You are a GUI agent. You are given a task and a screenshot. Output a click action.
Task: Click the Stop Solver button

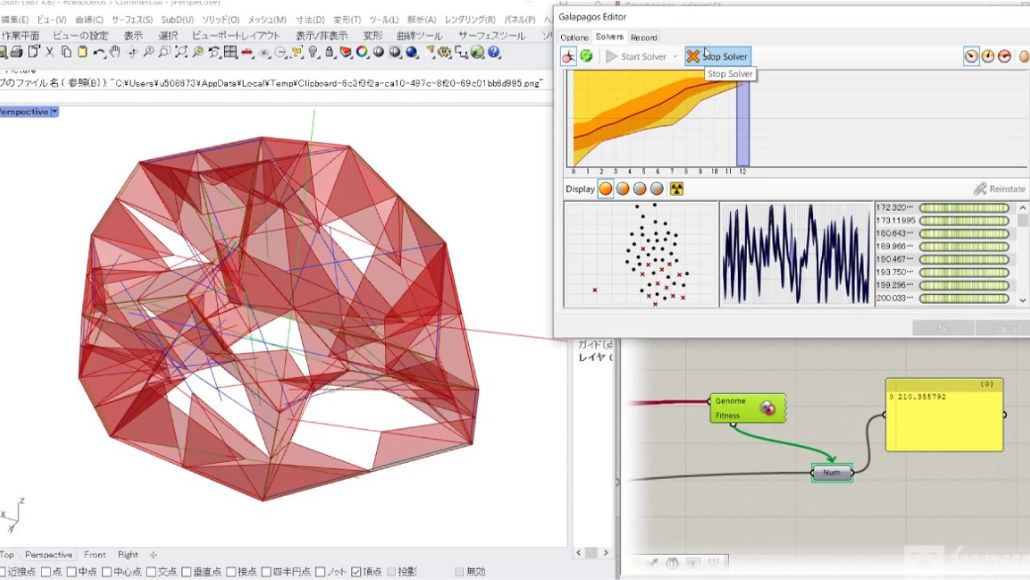tap(717, 57)
